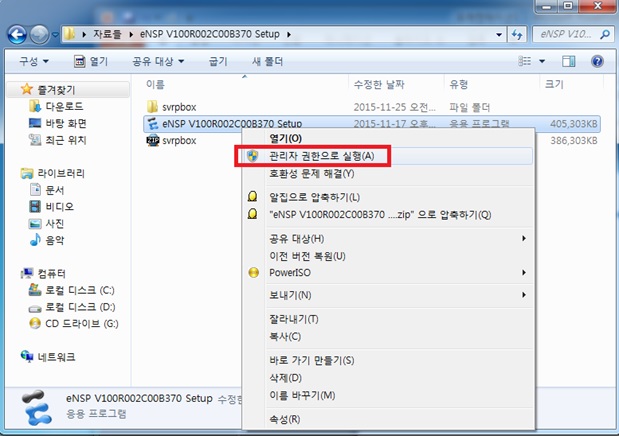Create a folder with 새 폴더

click(x=267, y=61)
